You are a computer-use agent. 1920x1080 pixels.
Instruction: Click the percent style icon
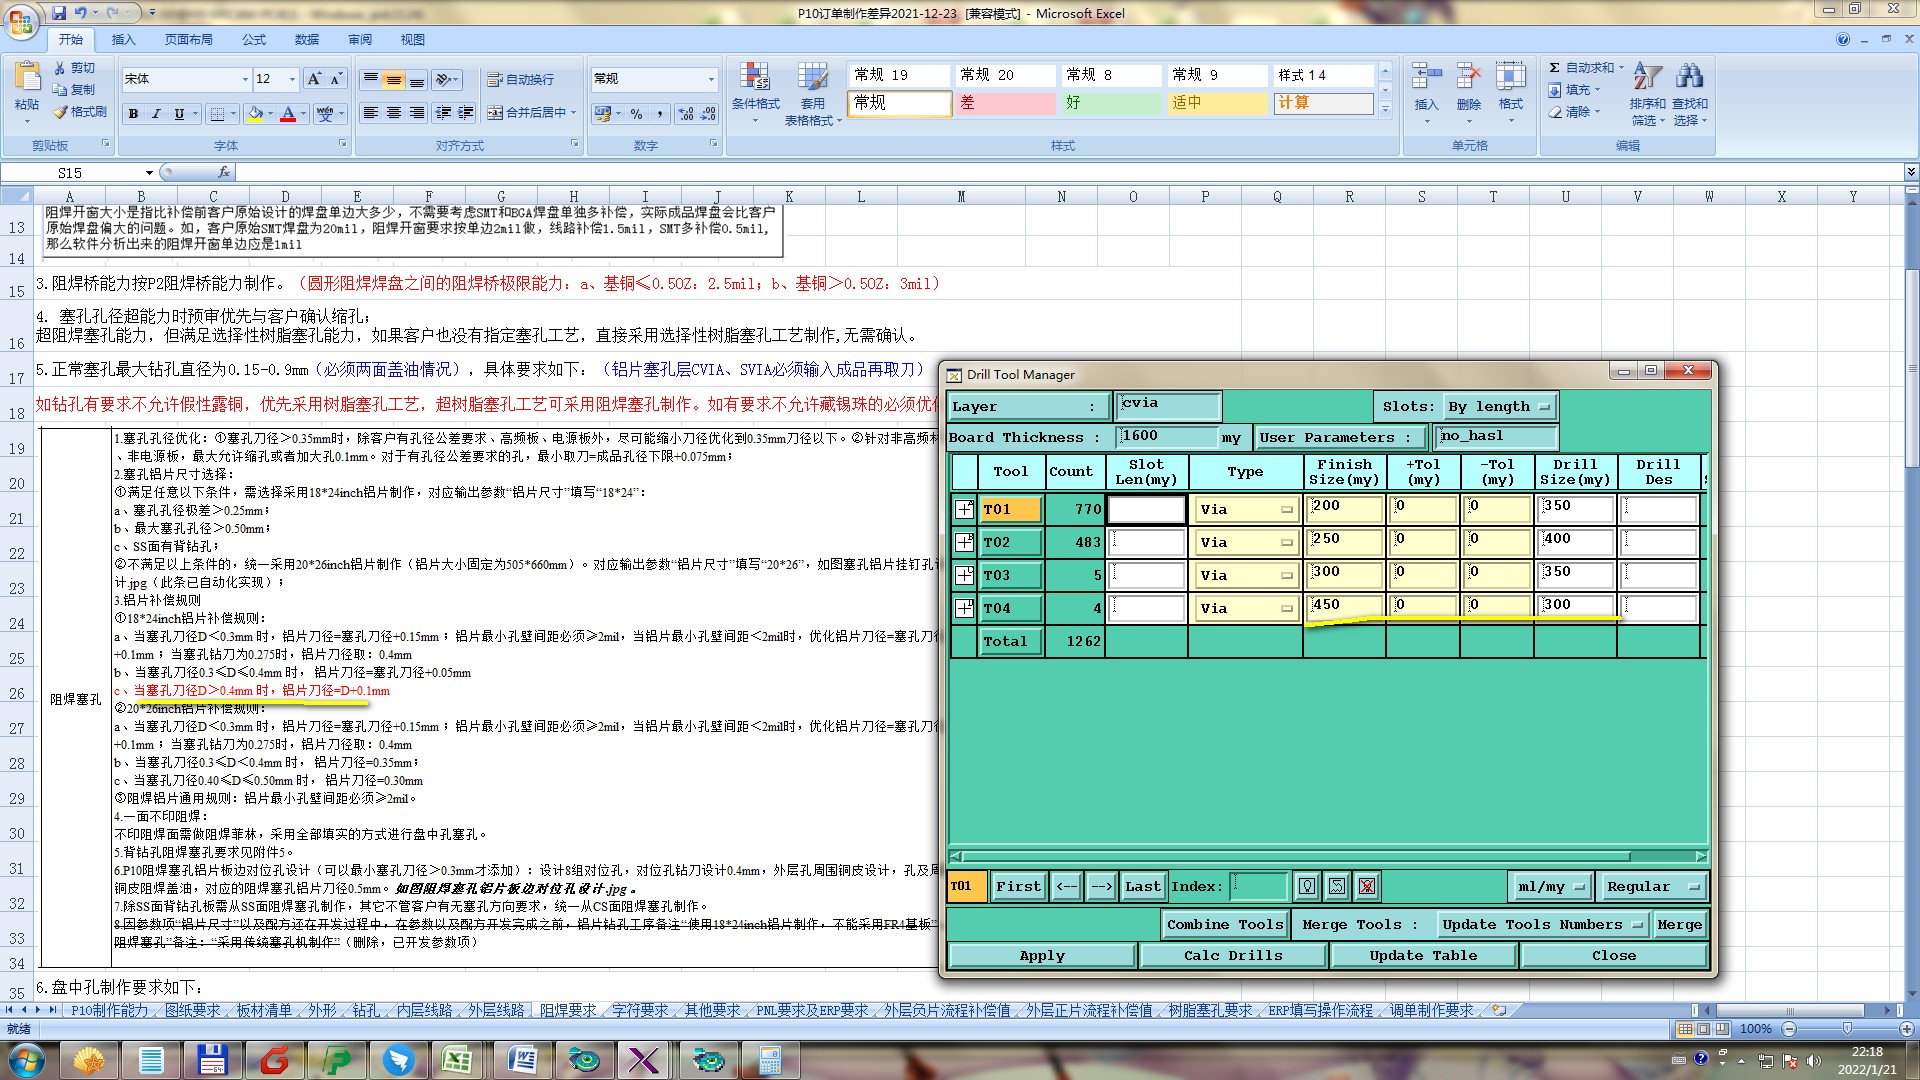636,114
